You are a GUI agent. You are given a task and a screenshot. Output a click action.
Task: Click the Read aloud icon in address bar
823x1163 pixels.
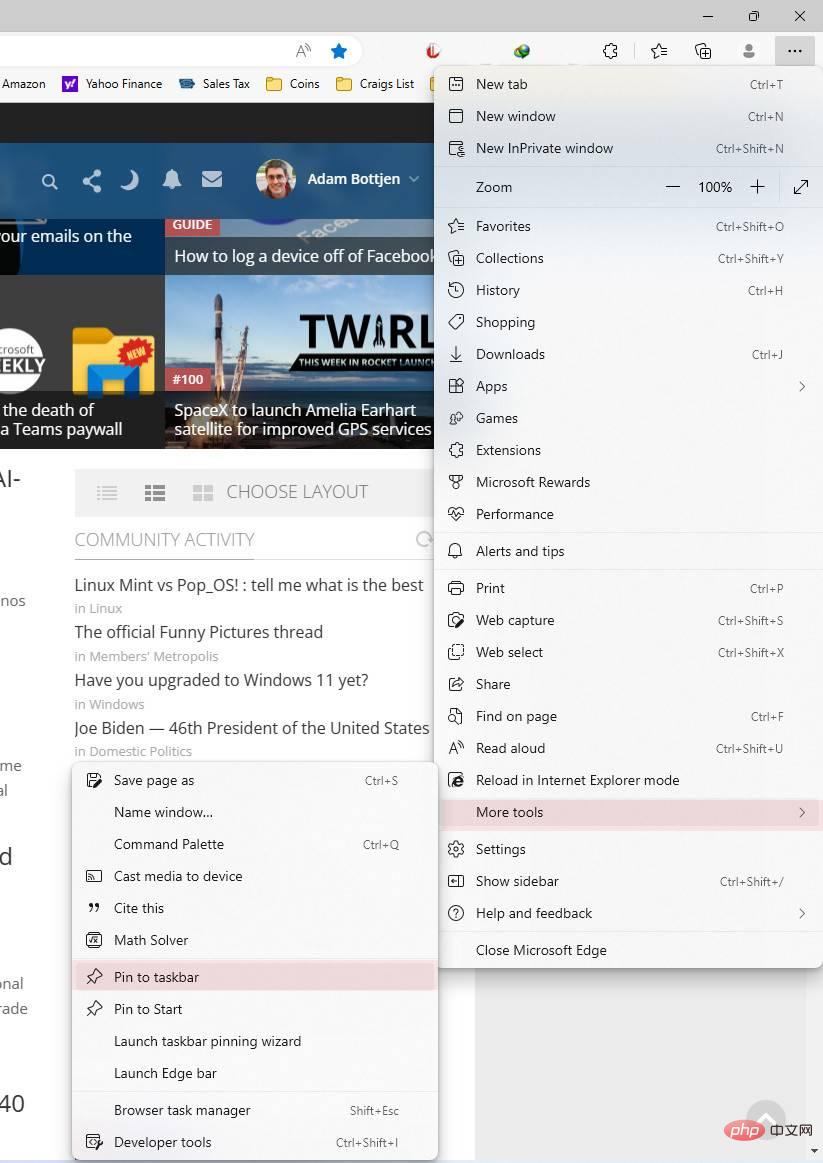point(303,50)
